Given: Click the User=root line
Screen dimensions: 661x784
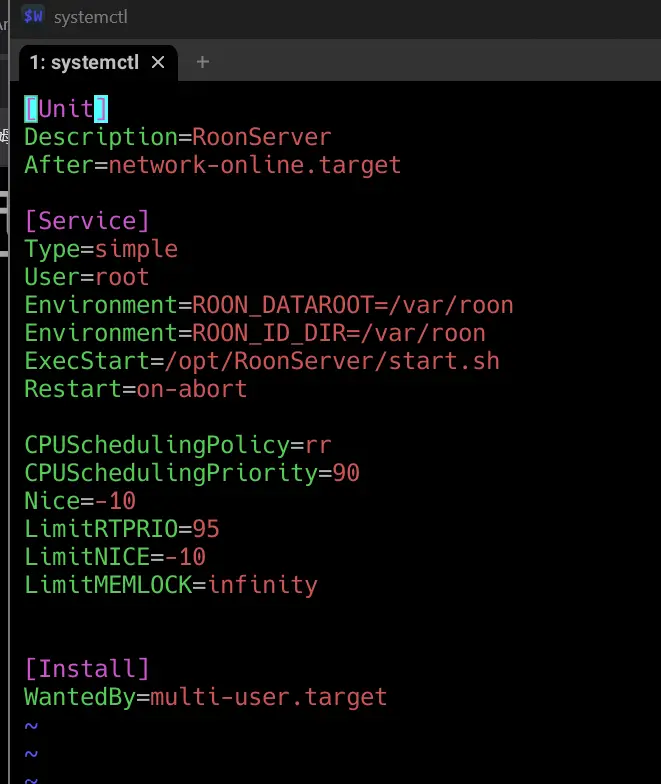Looking at the screenshot, I should pyautogui.click(x=87, y=277).
